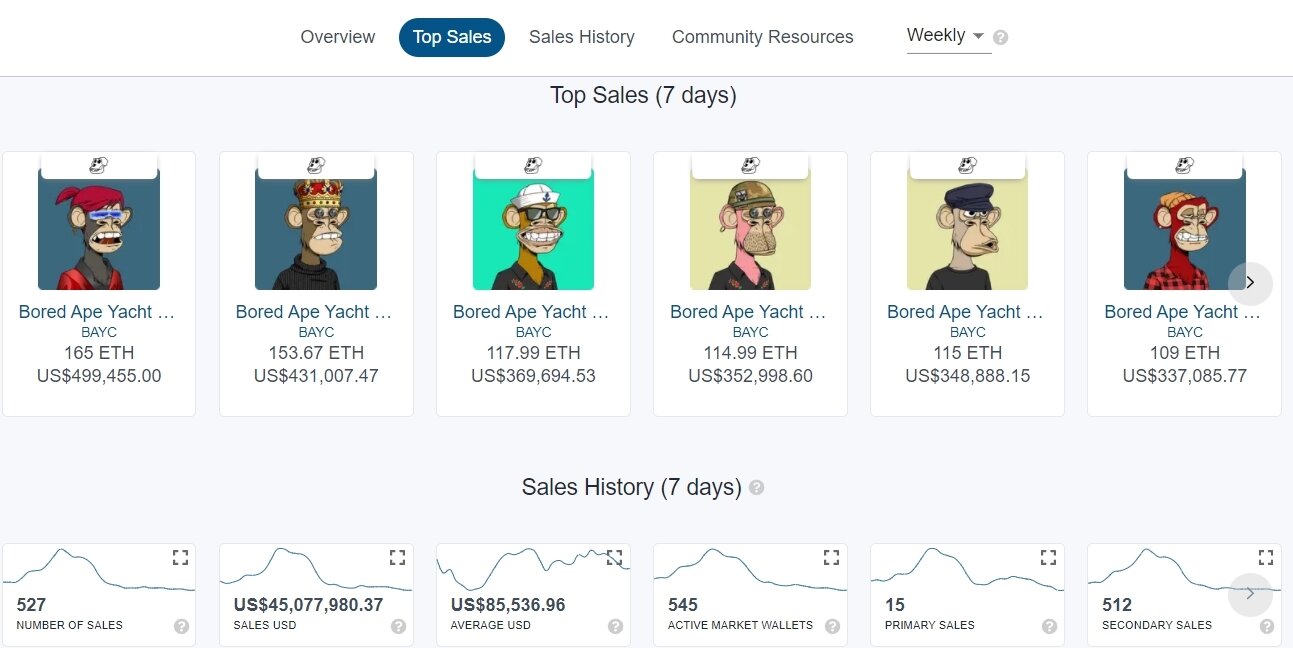Open the Community Resources tab

763,37
